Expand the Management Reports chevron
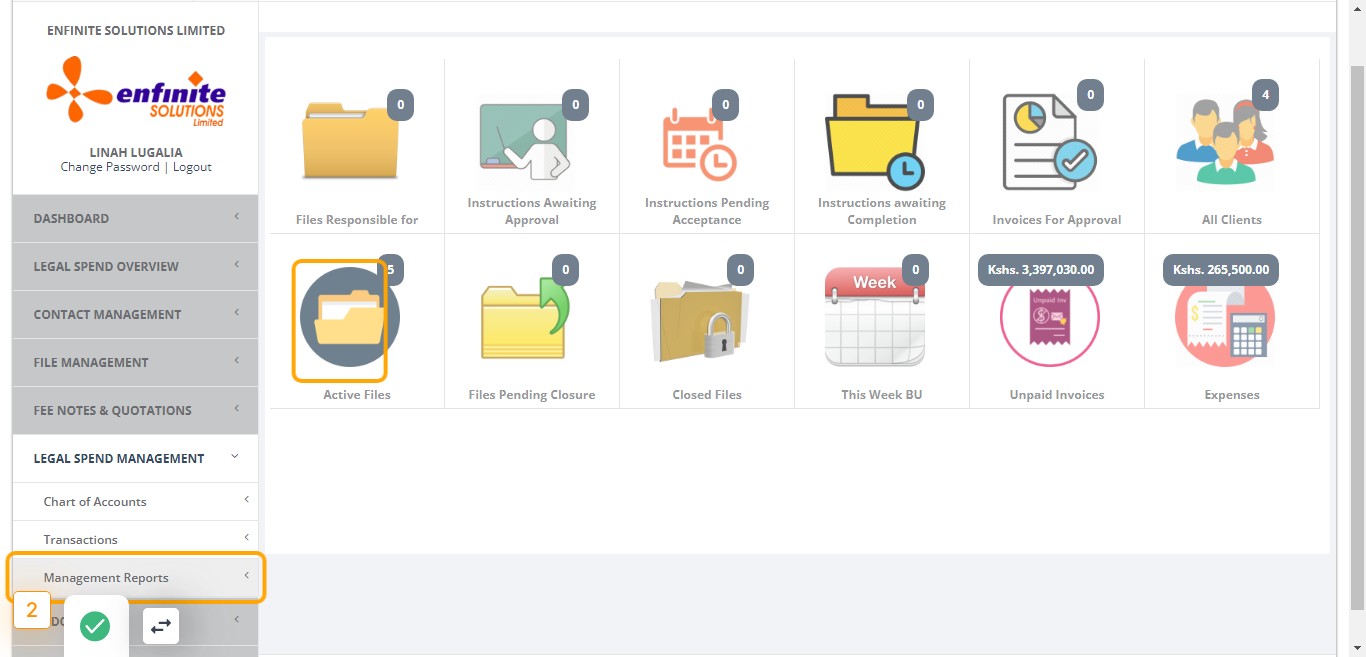 coord(246,576)
